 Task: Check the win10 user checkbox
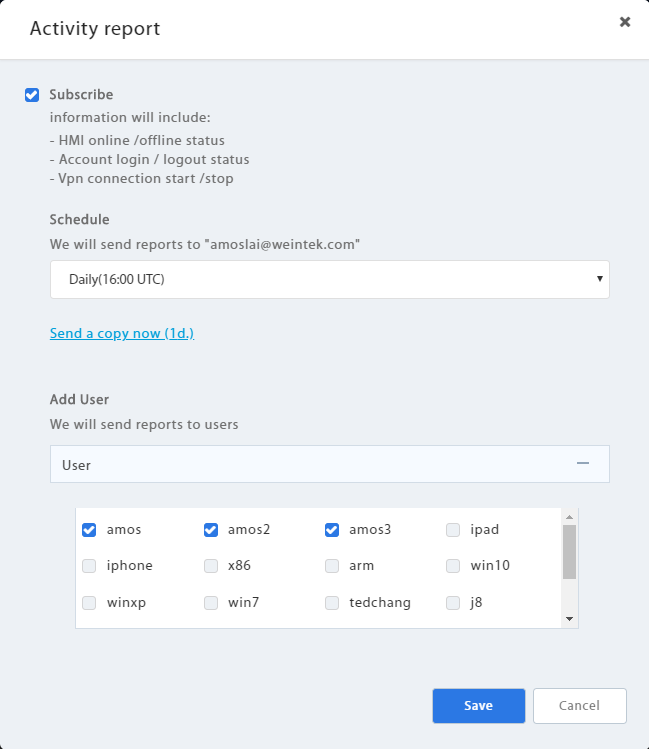pos(453,566)
